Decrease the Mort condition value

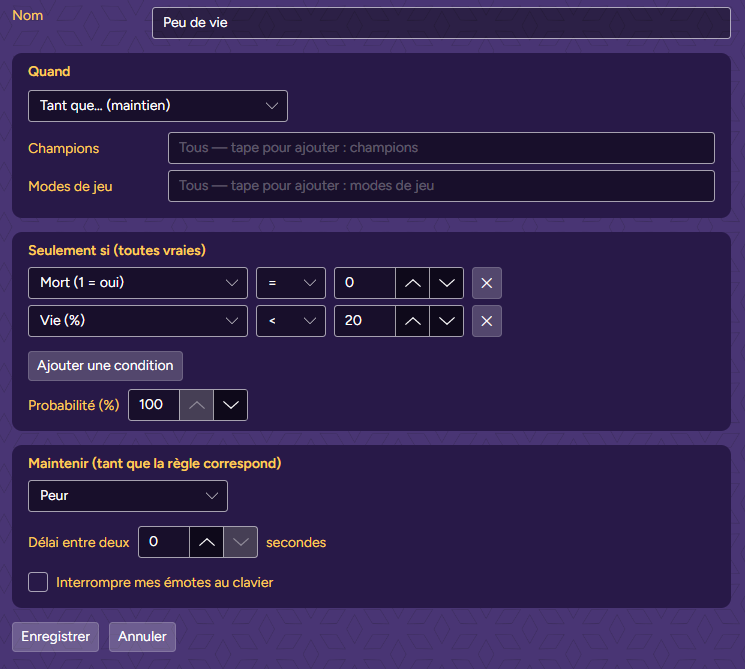click(x=447, y=283)
